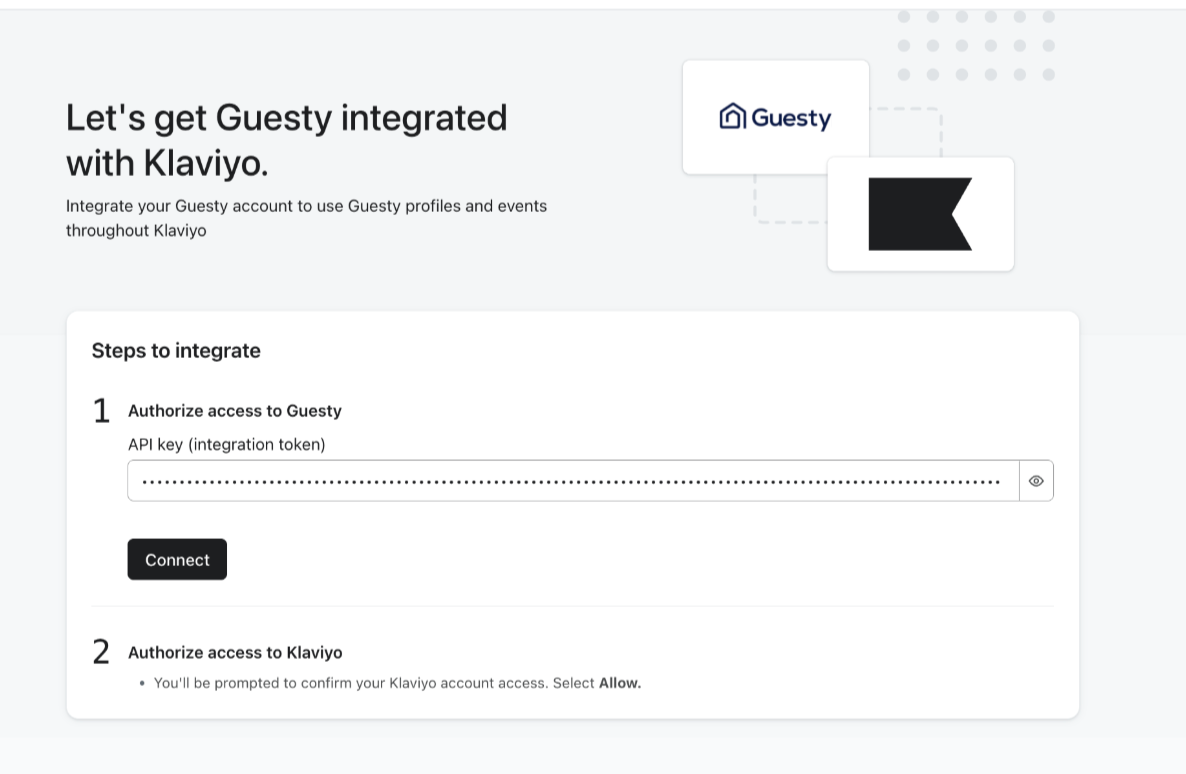
Task: Click the bold "Allow." text
Action: point(620,683)
